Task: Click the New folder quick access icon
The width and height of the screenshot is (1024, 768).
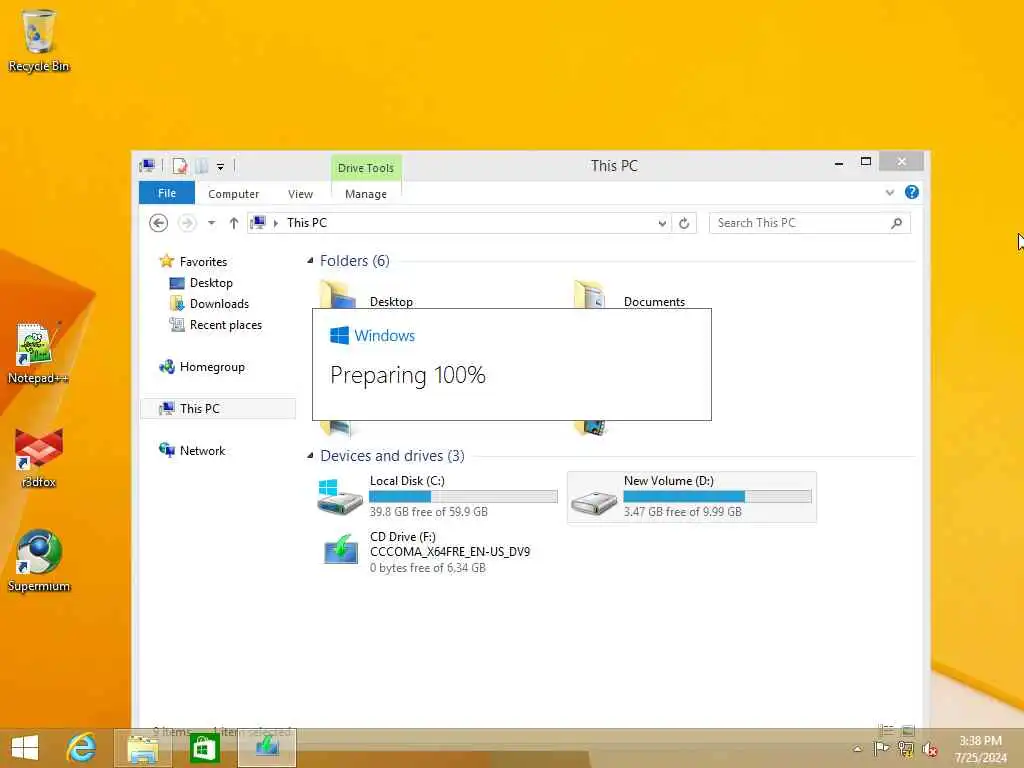Action: [202, 166]
